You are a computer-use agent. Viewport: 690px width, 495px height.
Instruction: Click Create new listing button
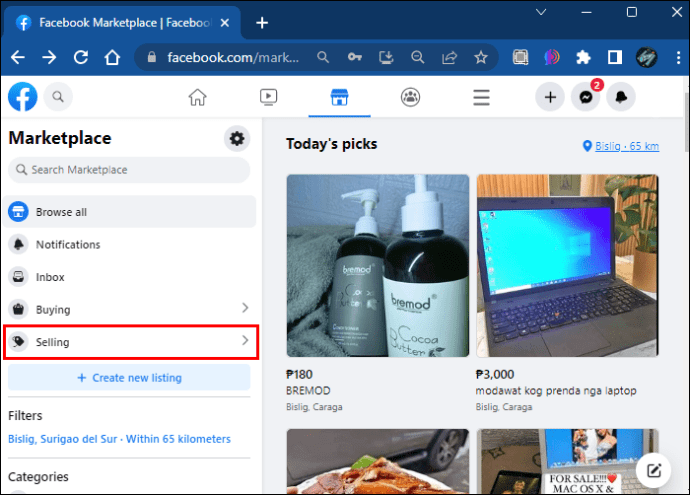pyautogui.click(x=129, y=378)
